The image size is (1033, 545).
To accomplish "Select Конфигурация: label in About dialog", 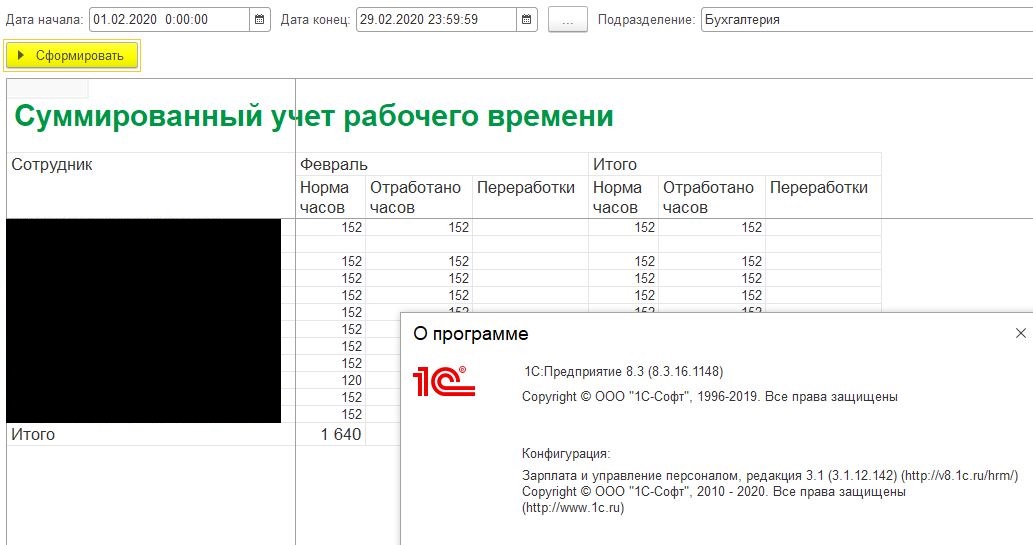I will point(566,453).
